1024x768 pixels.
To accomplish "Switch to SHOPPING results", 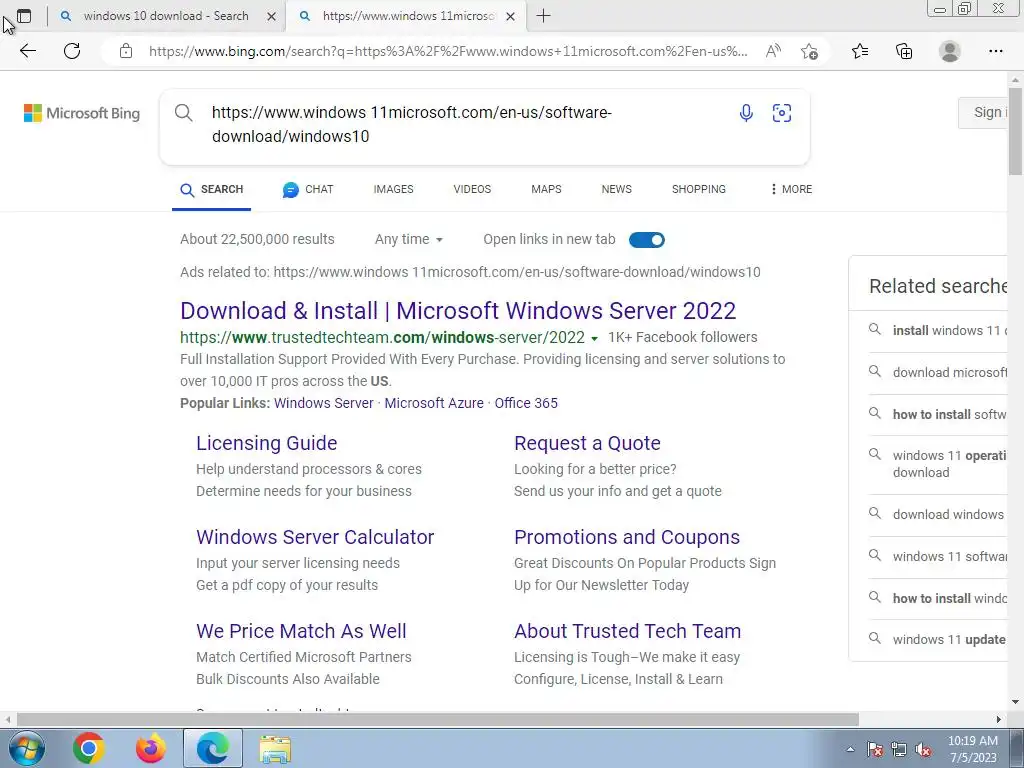I will point(699,189).
